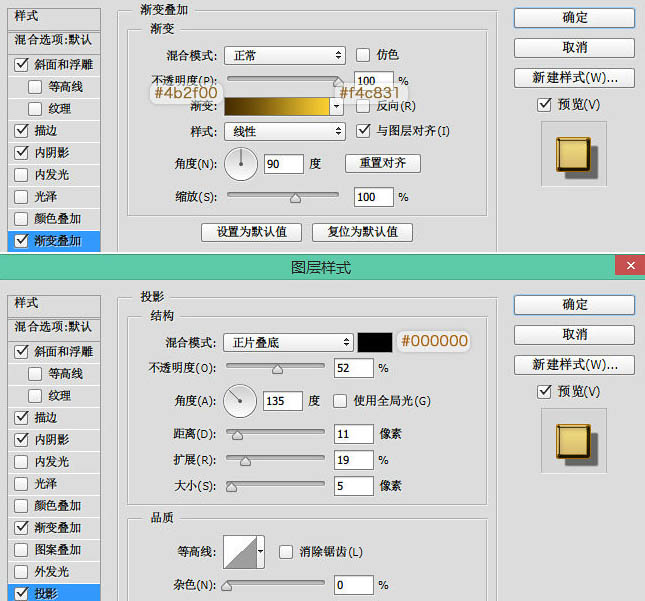Enable 消除锯齿(L) anti-alias checkbox
The height and width of the screenshot is (601, 645).
point(286,552)
